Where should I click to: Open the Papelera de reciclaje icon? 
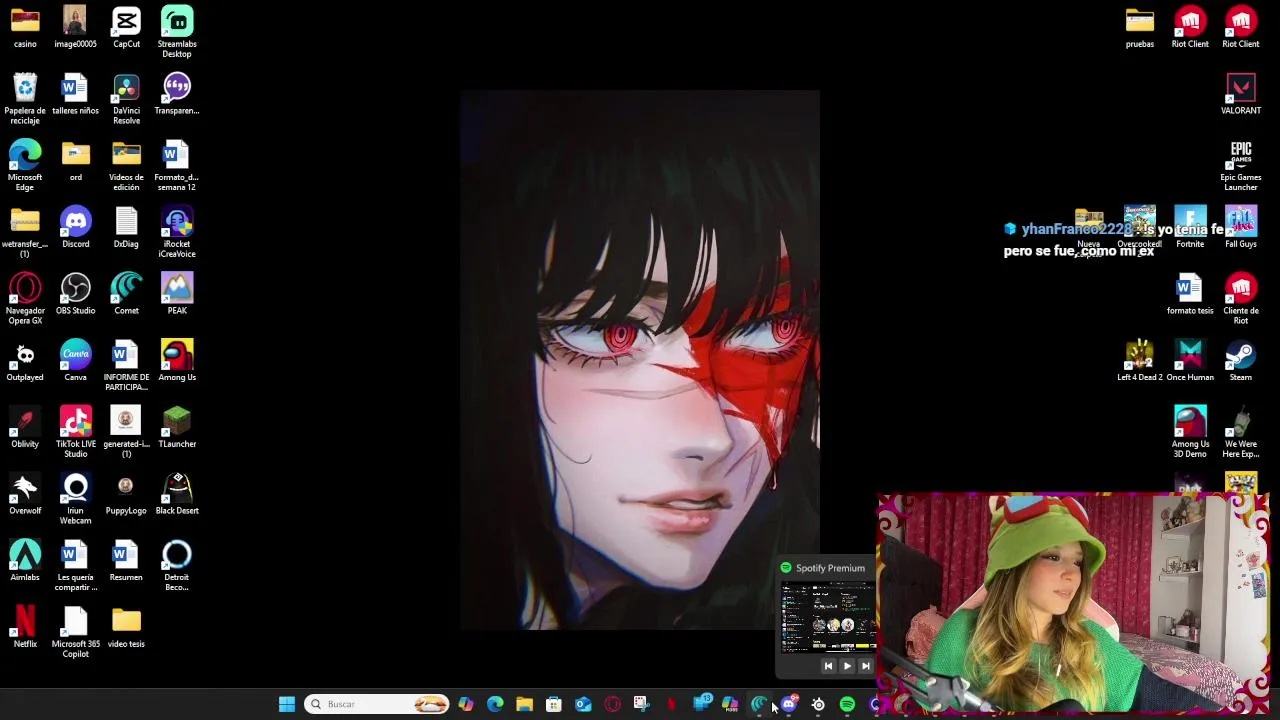[x=25, y=99]
